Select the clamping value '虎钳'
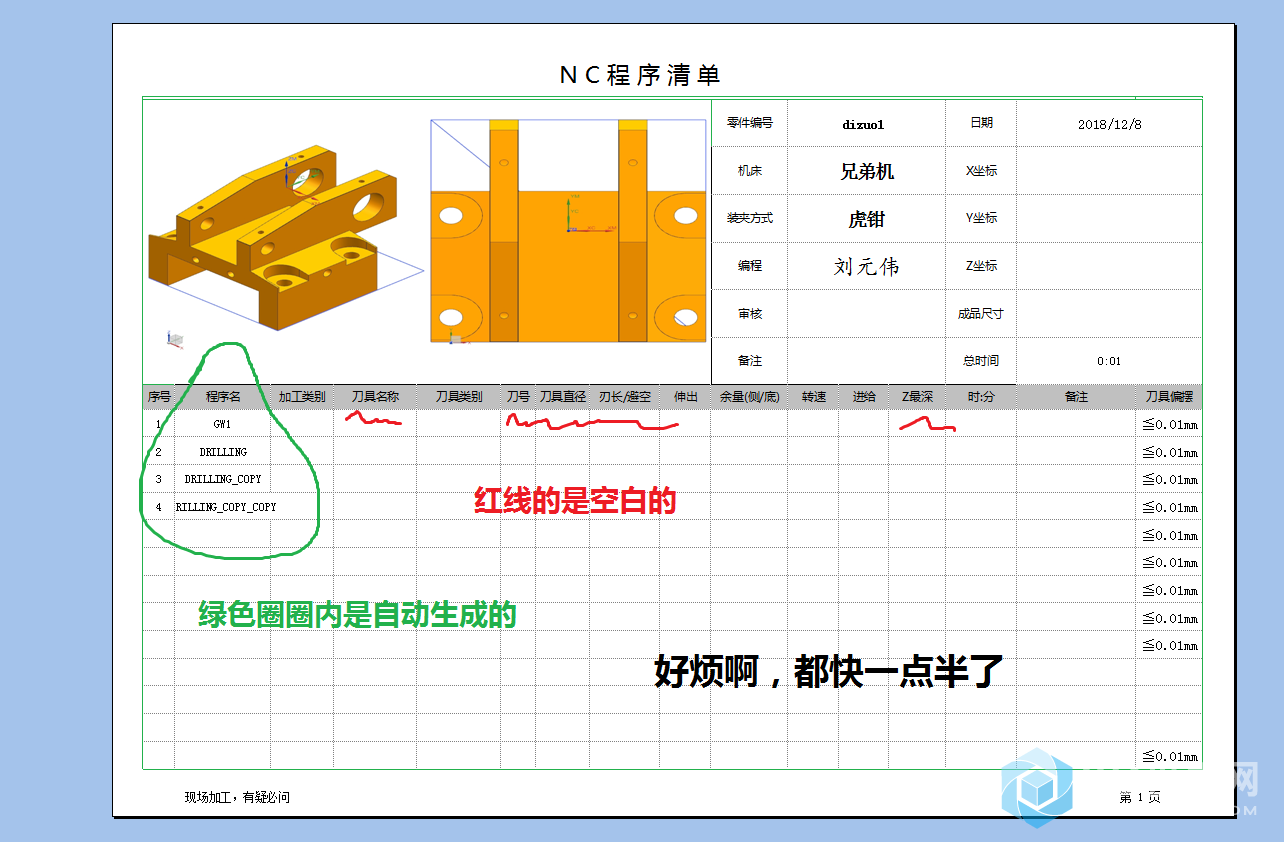The width and height of the screenshot is (1284, 842). pyautogui.click(x=866, y=219)
